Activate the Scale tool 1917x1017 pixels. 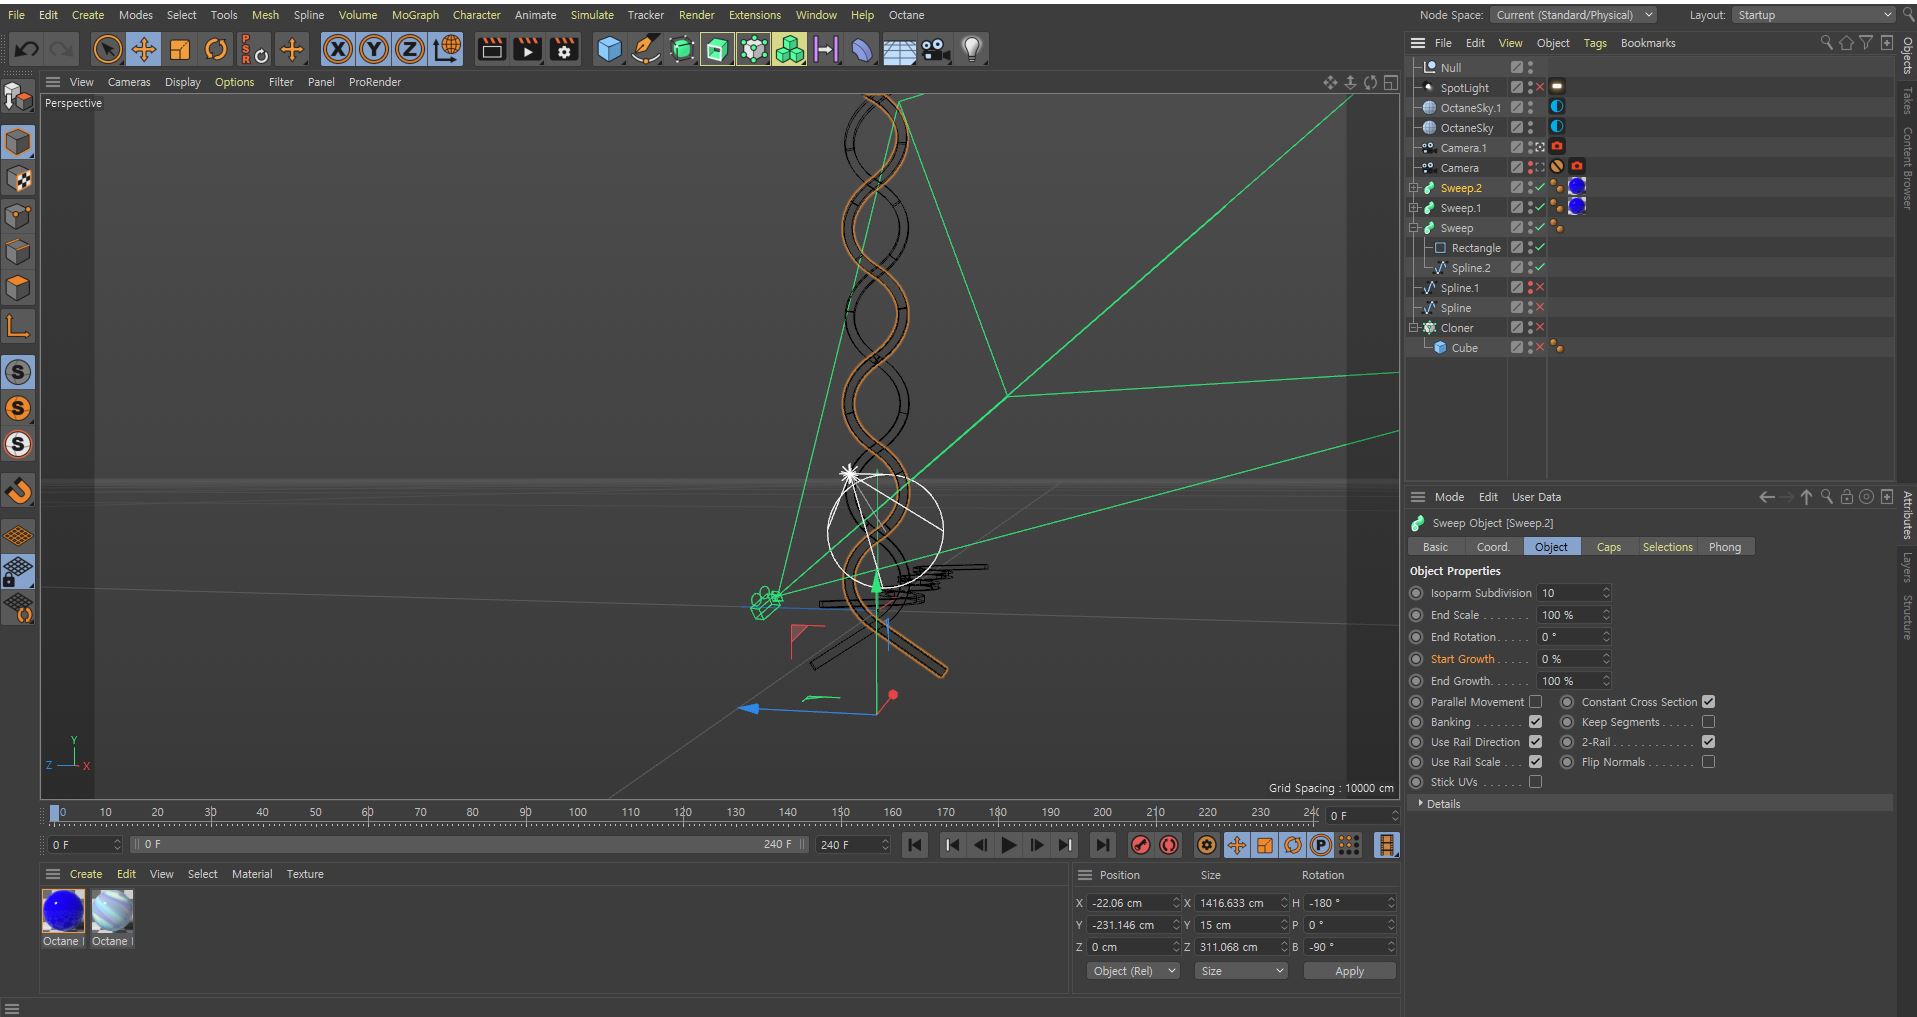[180, 49]
